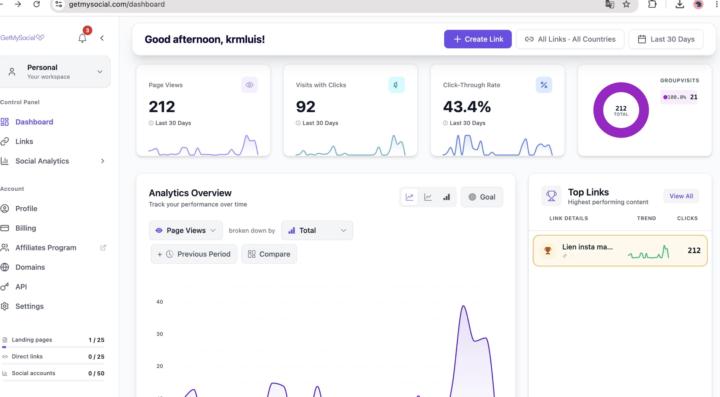Open the Lien insta ma... top link row
This screenshot has width=720, height=397.
point(620,251)
